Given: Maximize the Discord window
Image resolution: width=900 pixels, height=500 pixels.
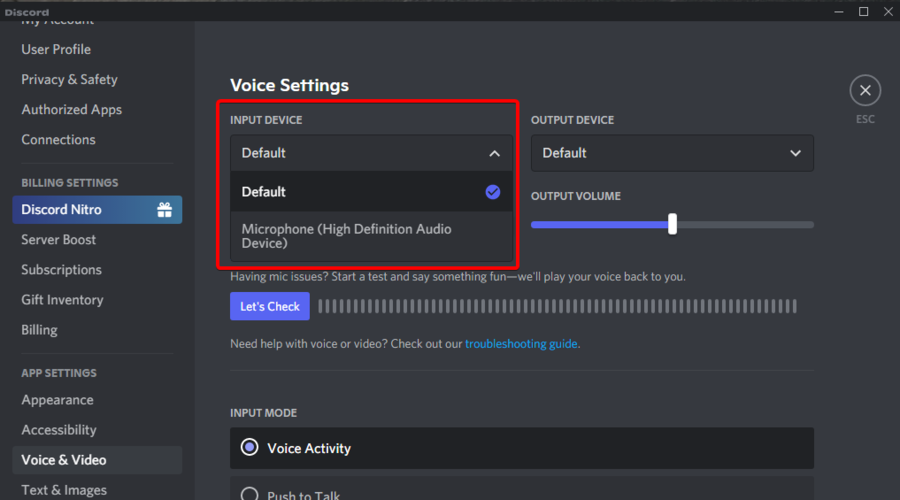Looking at the screenshot, I should 863,11.
